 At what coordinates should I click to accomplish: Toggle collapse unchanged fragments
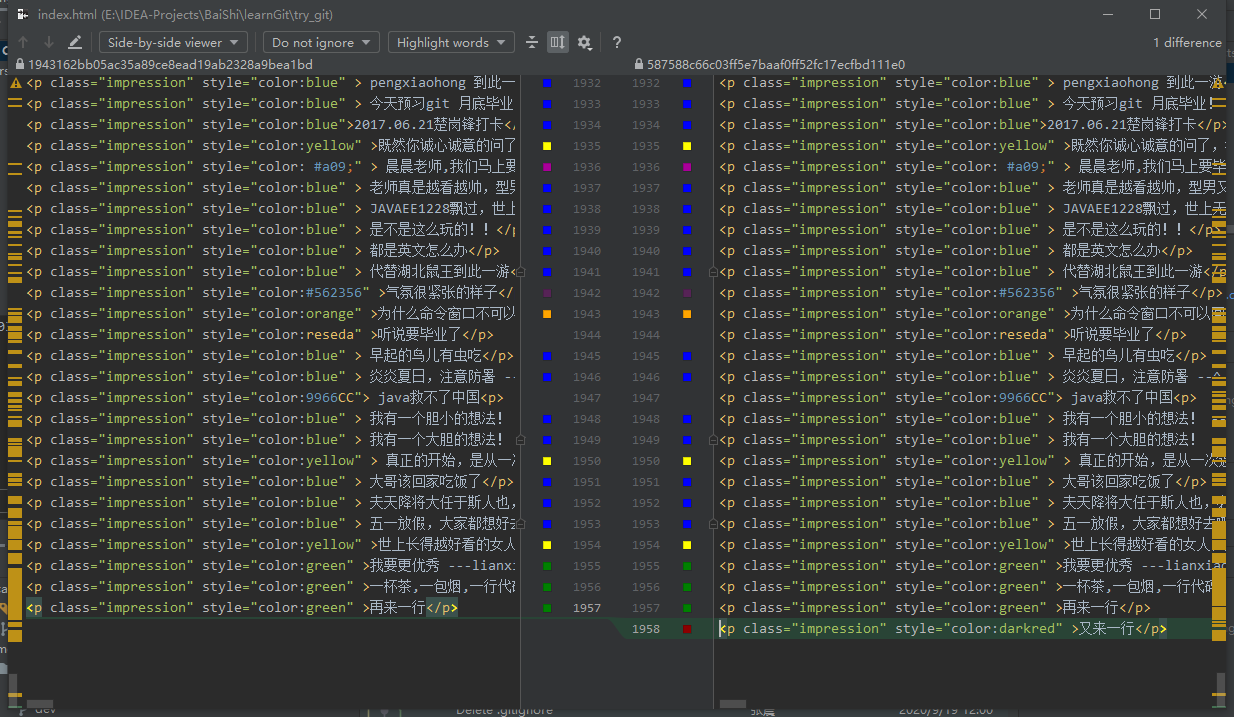tap(532, 42)
